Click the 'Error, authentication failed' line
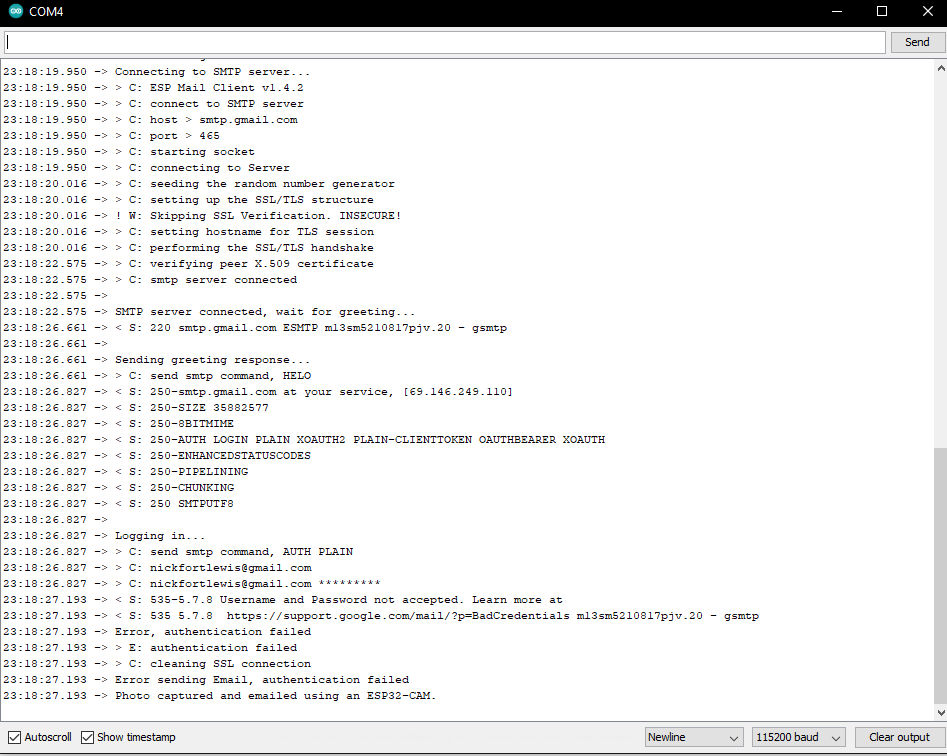 [x=213, y=632]
